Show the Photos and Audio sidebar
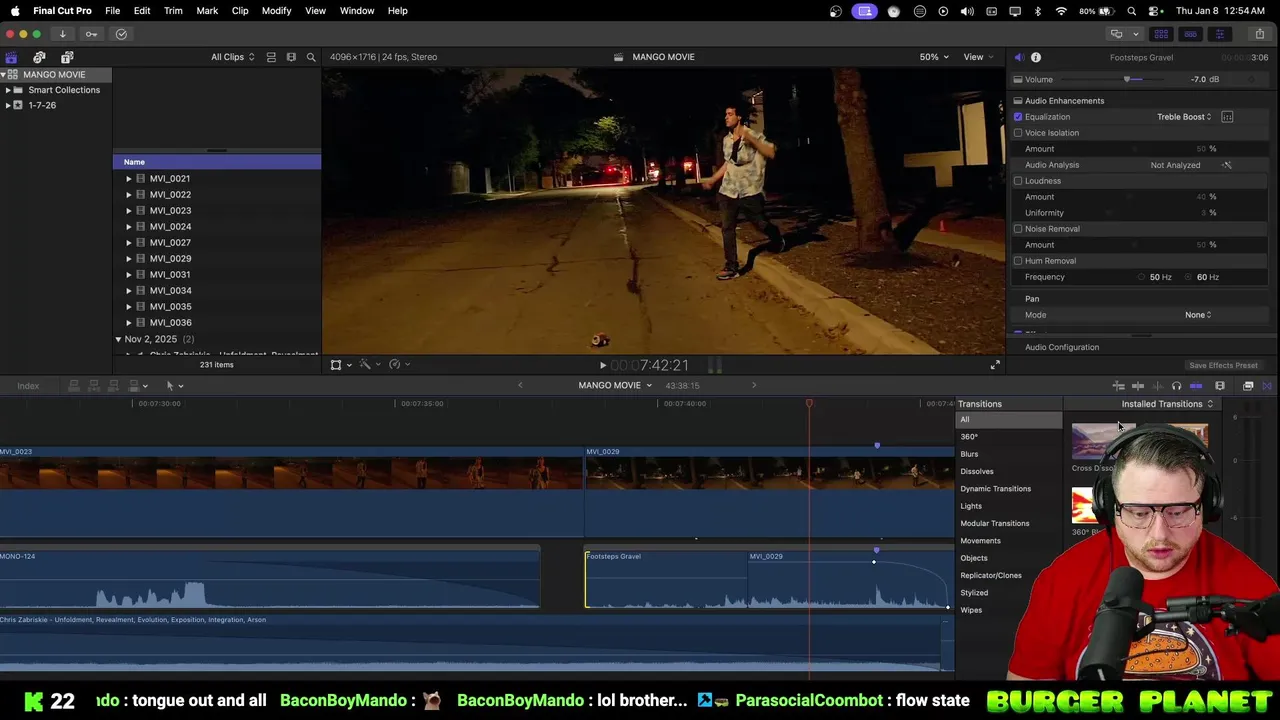1280x720 pixels. [39, 57]
